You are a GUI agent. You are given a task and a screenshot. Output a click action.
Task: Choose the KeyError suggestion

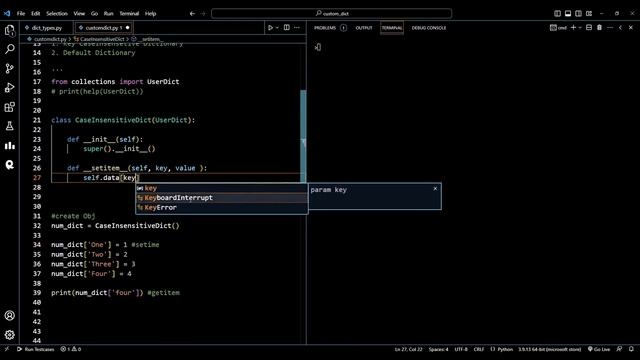pos(222,207)
